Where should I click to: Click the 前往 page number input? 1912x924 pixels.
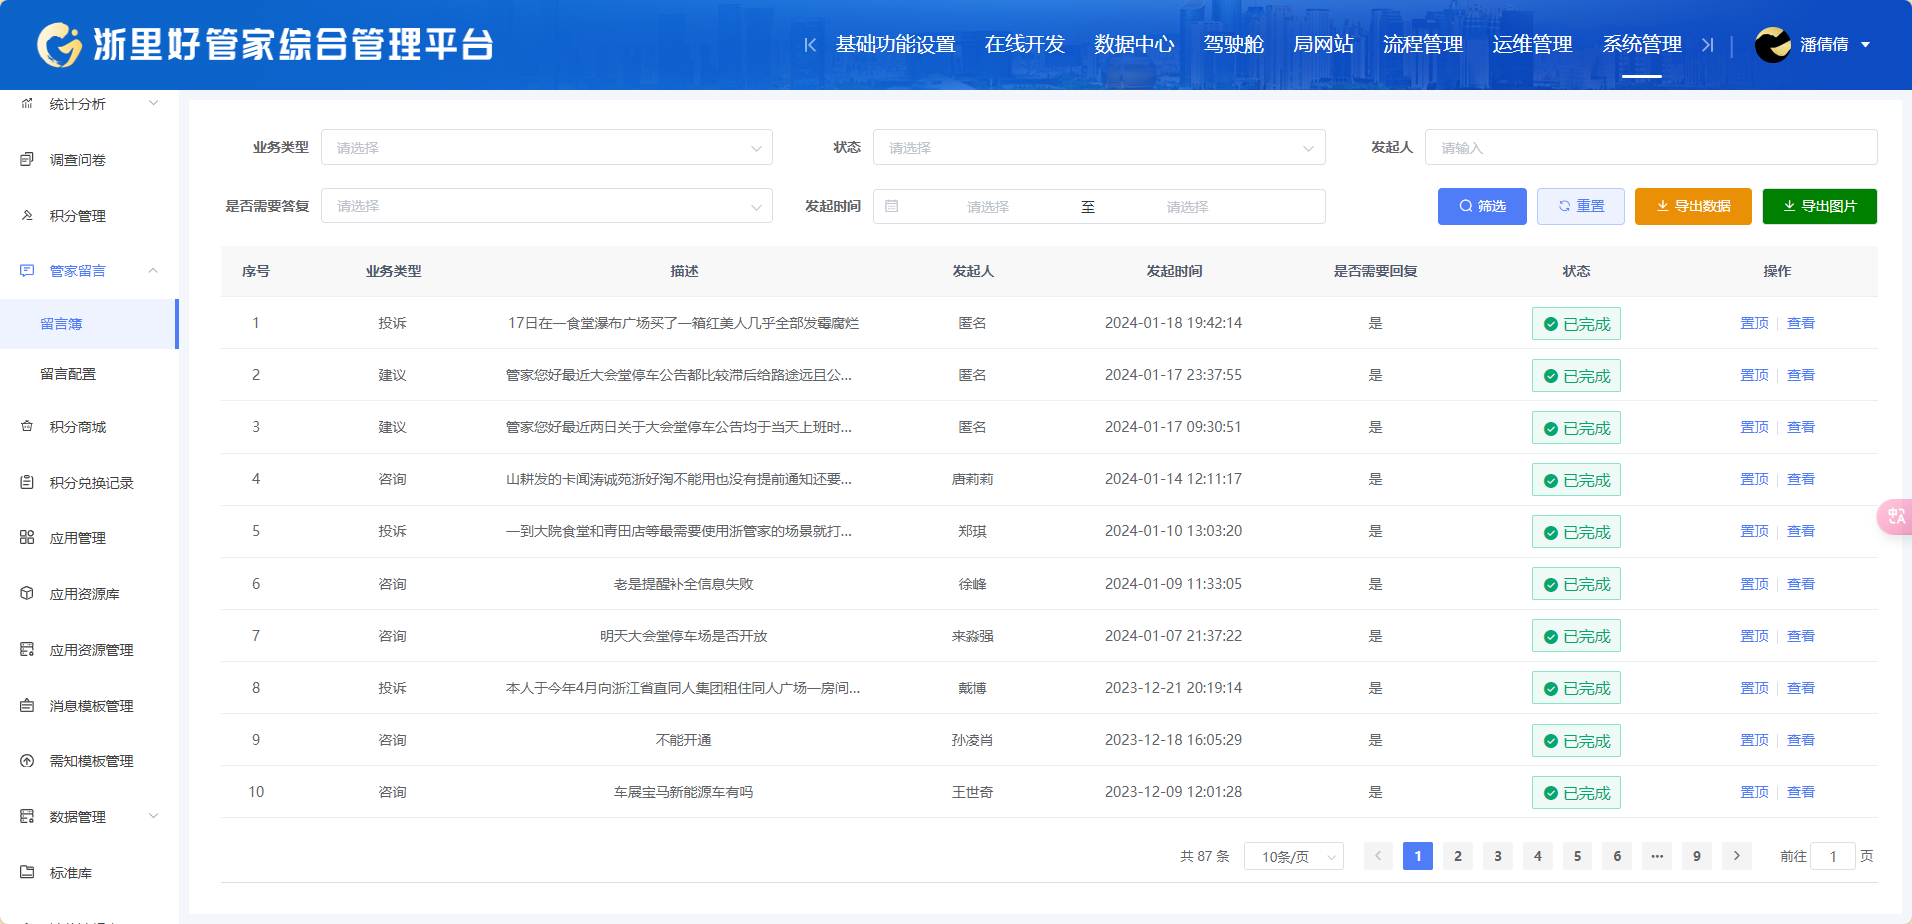click(x=1833, y=856)
